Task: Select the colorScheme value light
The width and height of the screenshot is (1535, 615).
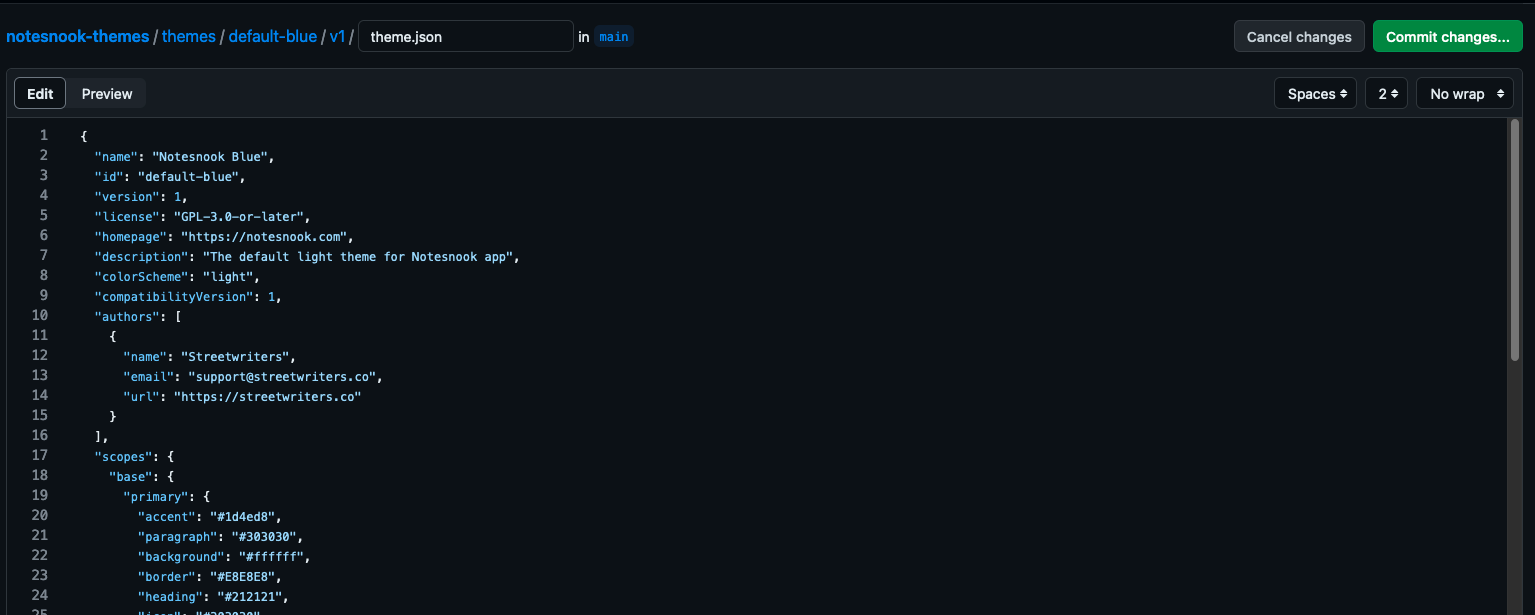Action: [x=230, y=276]
